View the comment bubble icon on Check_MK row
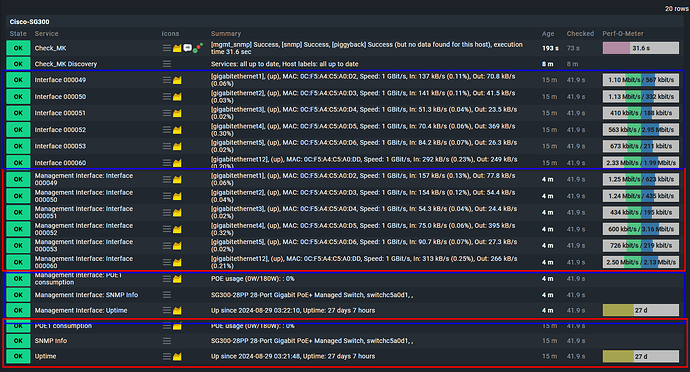 click(x=187, y=48)
